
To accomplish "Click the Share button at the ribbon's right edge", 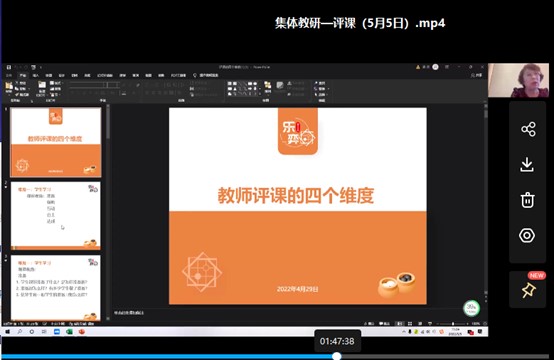I will pyautogui.click(x=477, y=75).
